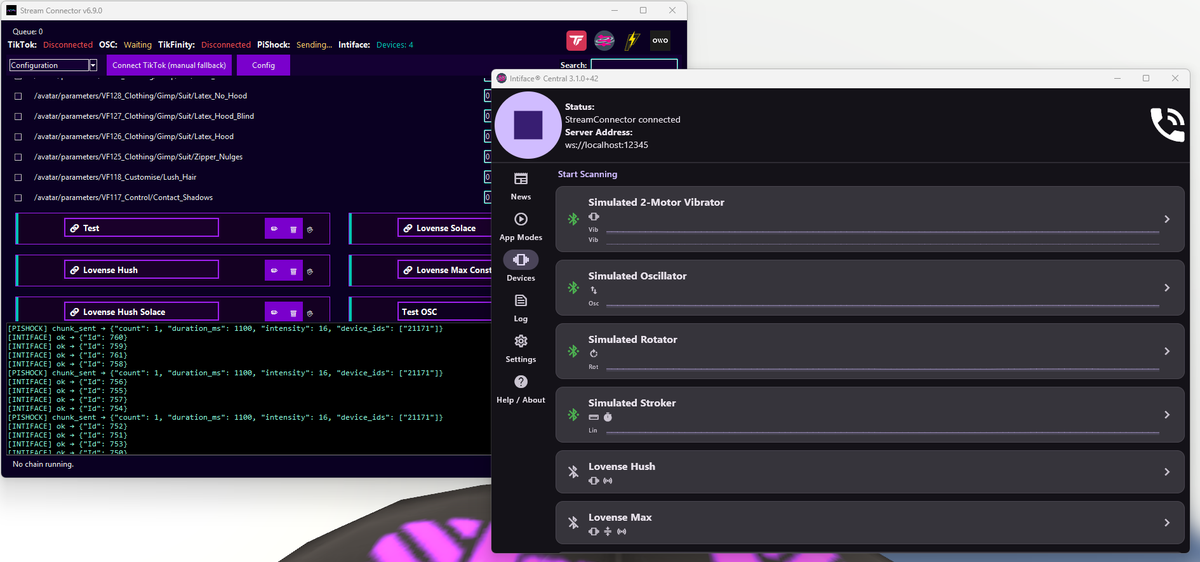Click the Bluetooth icon of Simulated Stroker
Screen dimensions: 1200x562
tap(574, 414)
